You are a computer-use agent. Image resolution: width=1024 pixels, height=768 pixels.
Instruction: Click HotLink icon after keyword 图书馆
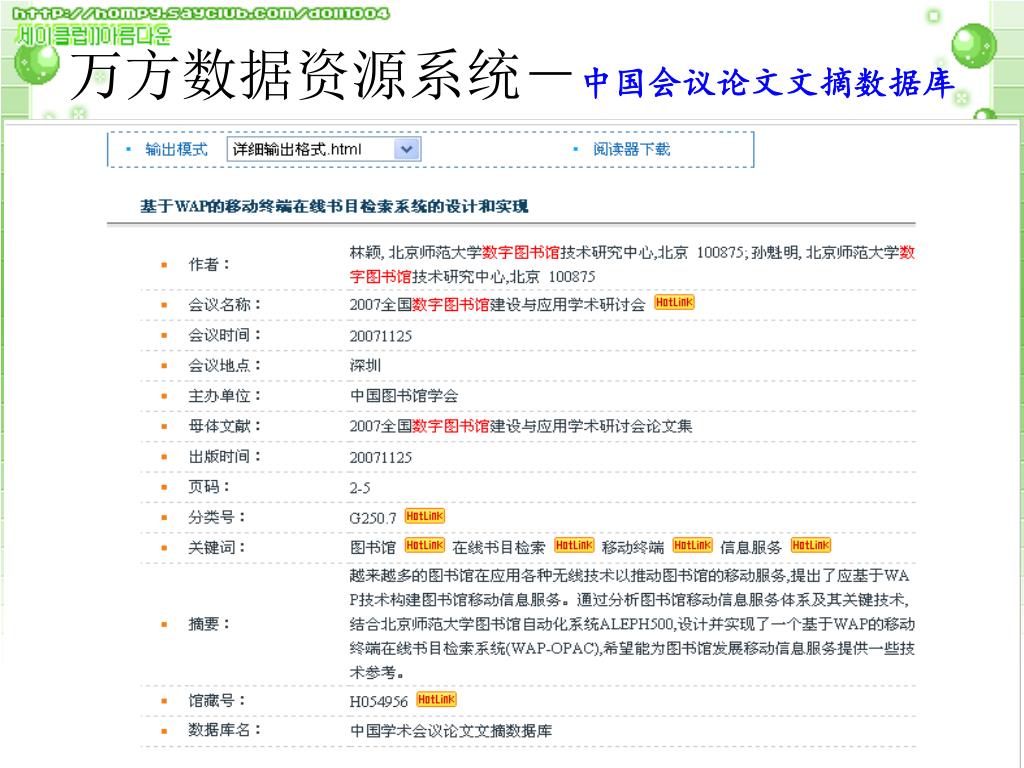pos(424,545)
